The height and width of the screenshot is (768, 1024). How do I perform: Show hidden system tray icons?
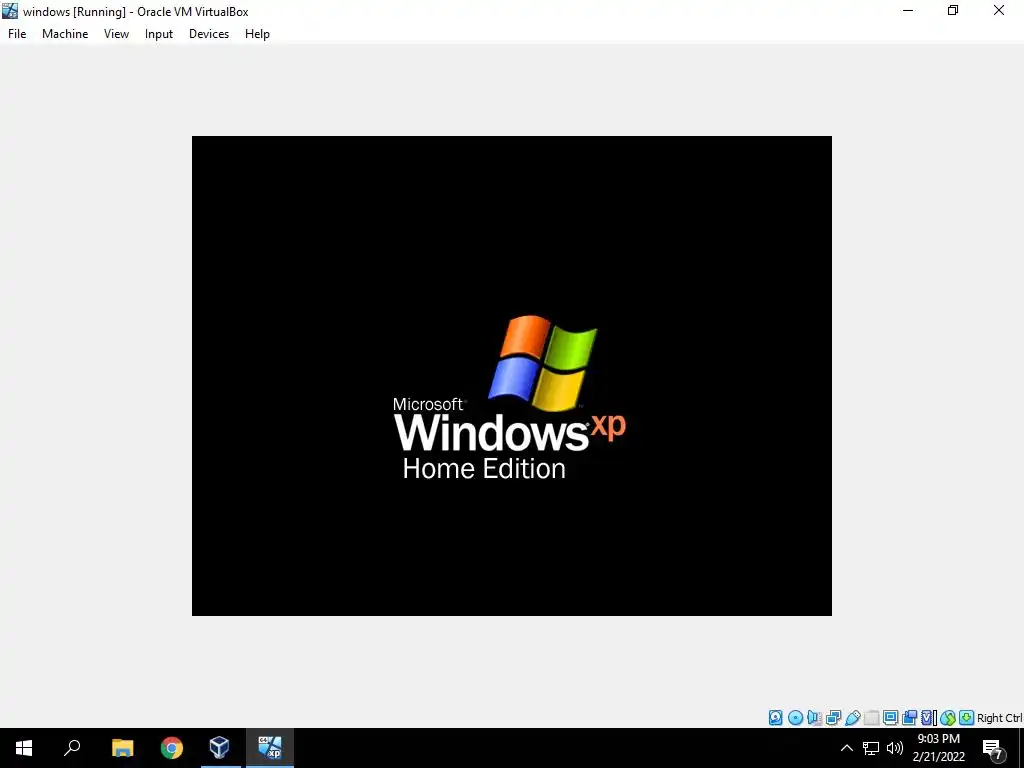(x=846, y=748)
